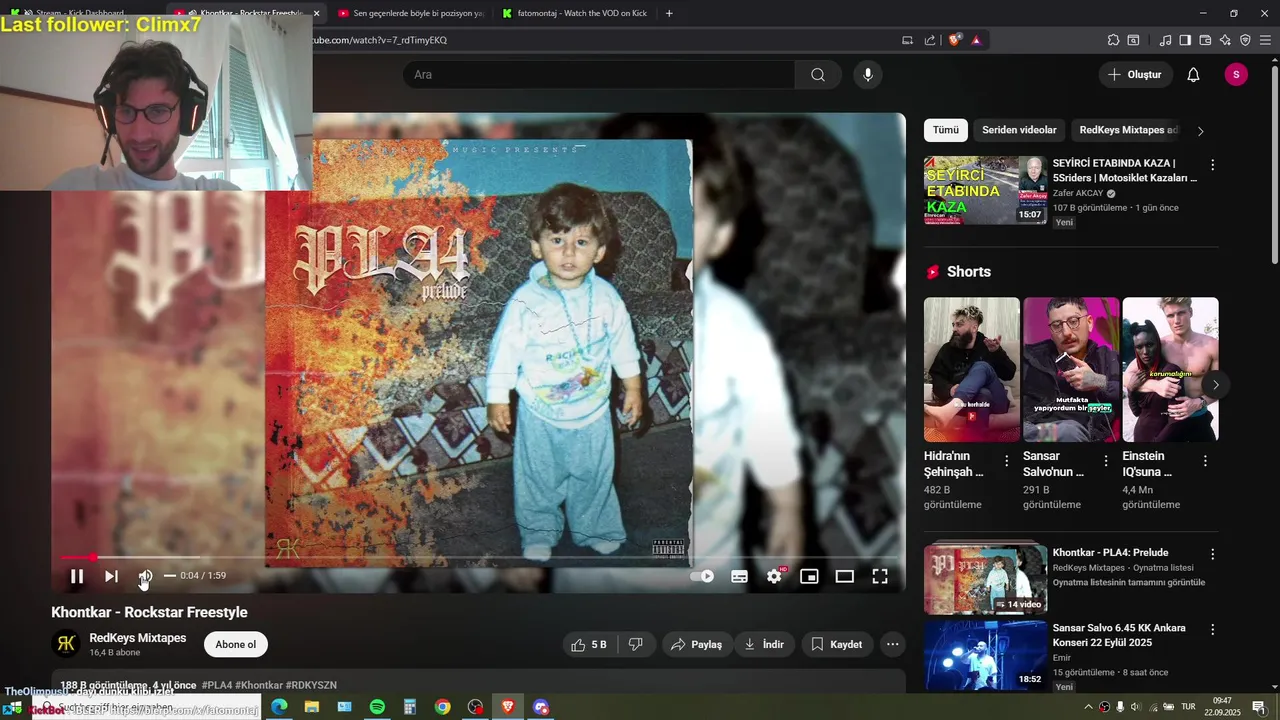Open a new browser tab

(x=669, y=13)
